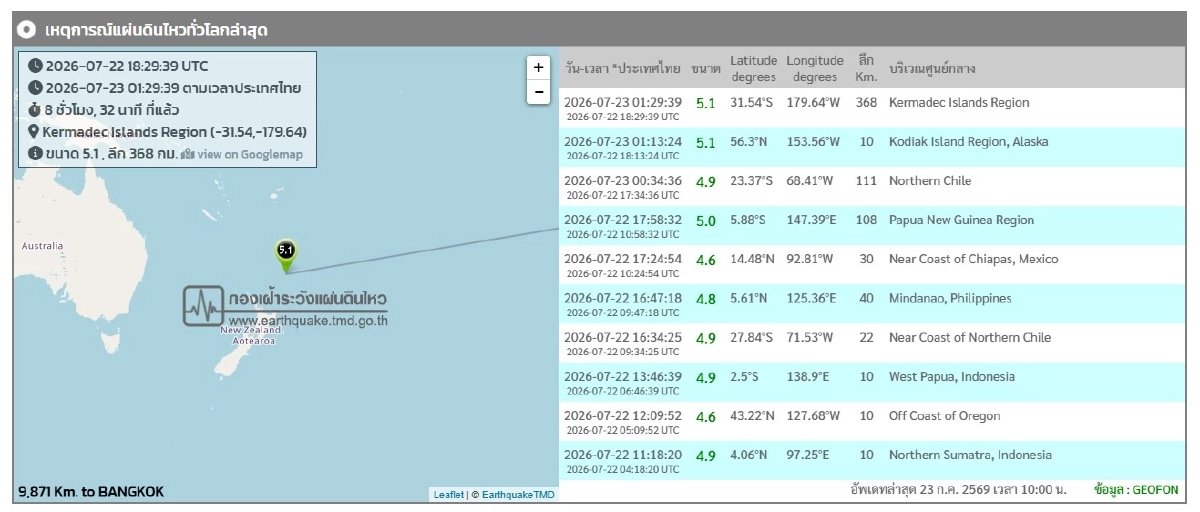This screenshot has height=512, width=1200.
Task: Select Near Coast of Chiapas, Mexico row
Action: click(872, 264)
